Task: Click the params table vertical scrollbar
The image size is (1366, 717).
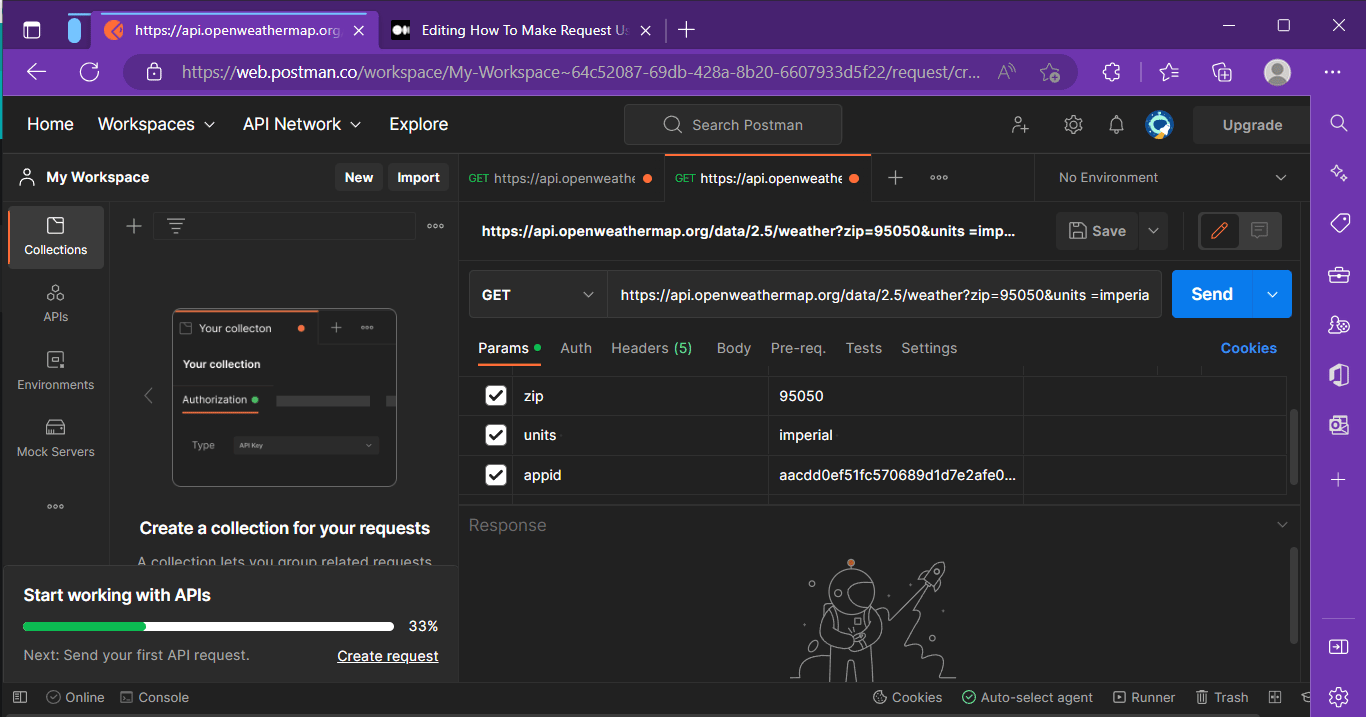Action: pyautogui.click(x=1294, y=445)
